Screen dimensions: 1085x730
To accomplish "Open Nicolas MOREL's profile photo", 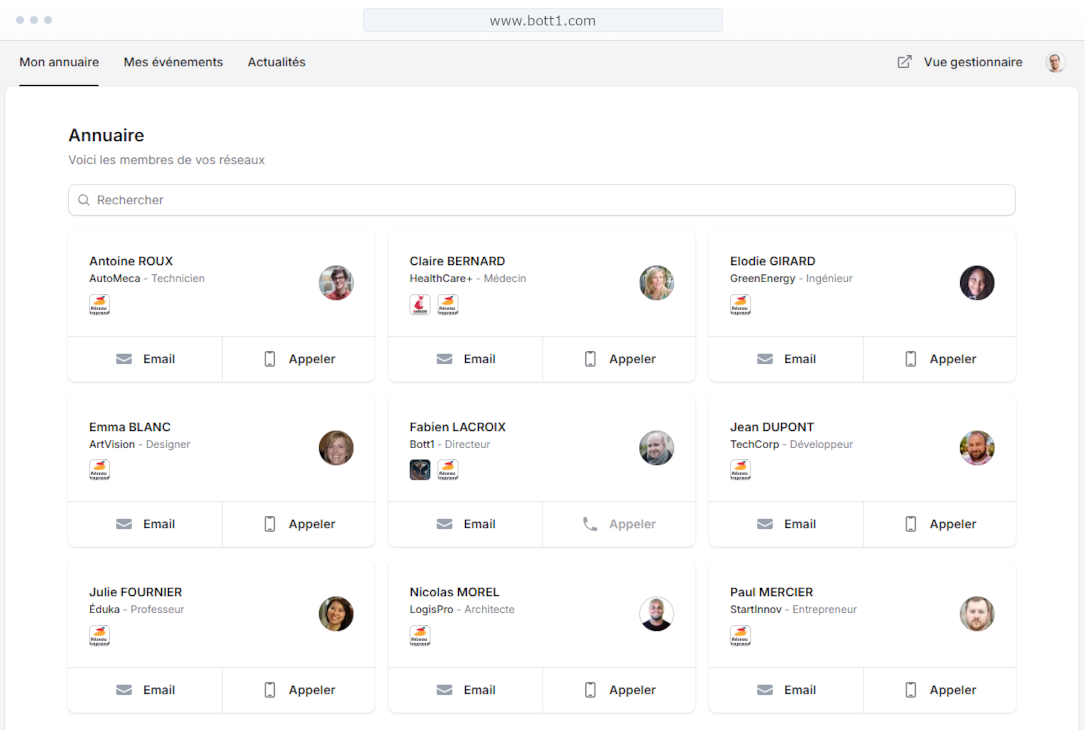I will [656, 614].
